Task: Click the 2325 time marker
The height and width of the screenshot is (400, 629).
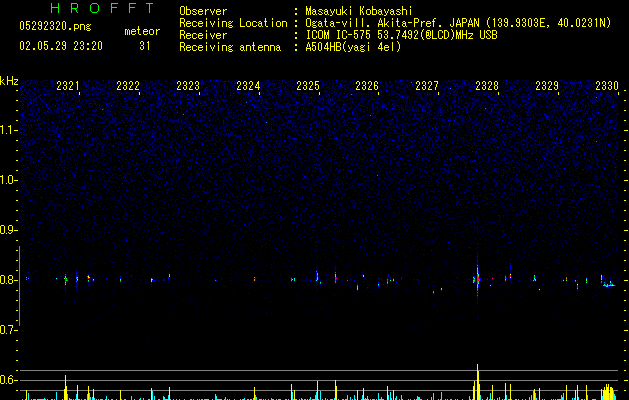Action: click(308, 85)
